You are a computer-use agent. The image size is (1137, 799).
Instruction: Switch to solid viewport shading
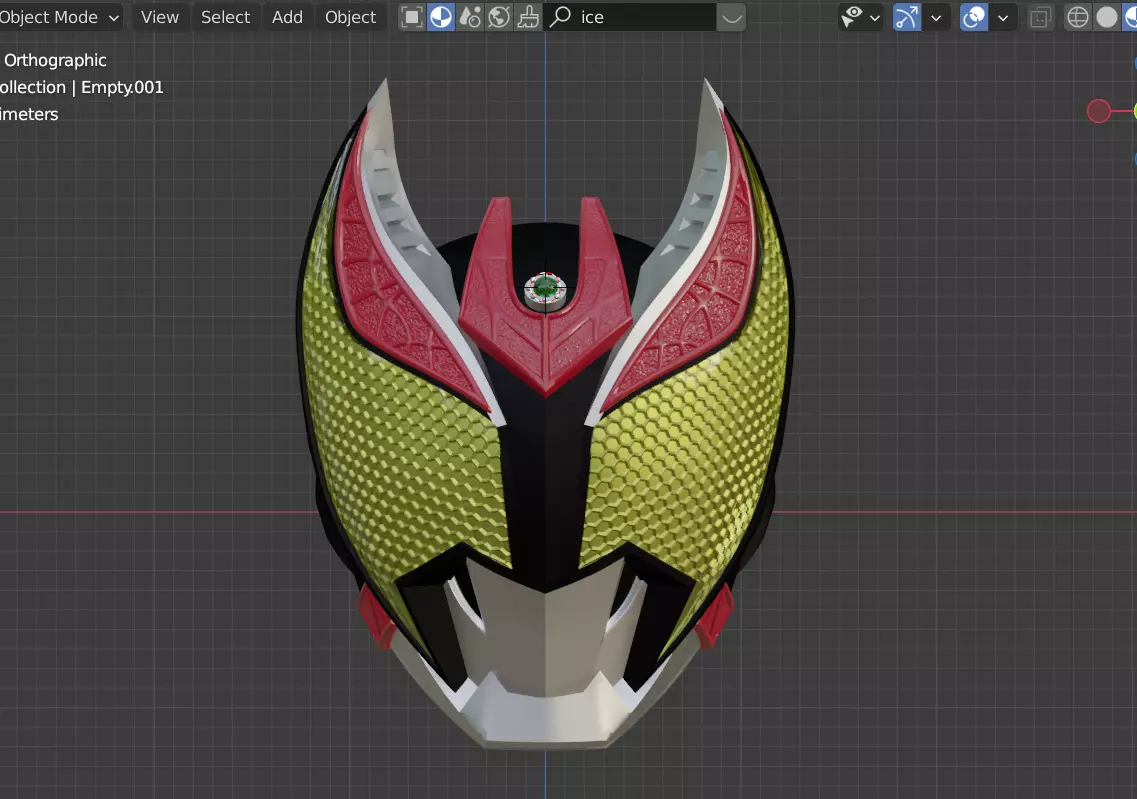[x=1107, y=17]
